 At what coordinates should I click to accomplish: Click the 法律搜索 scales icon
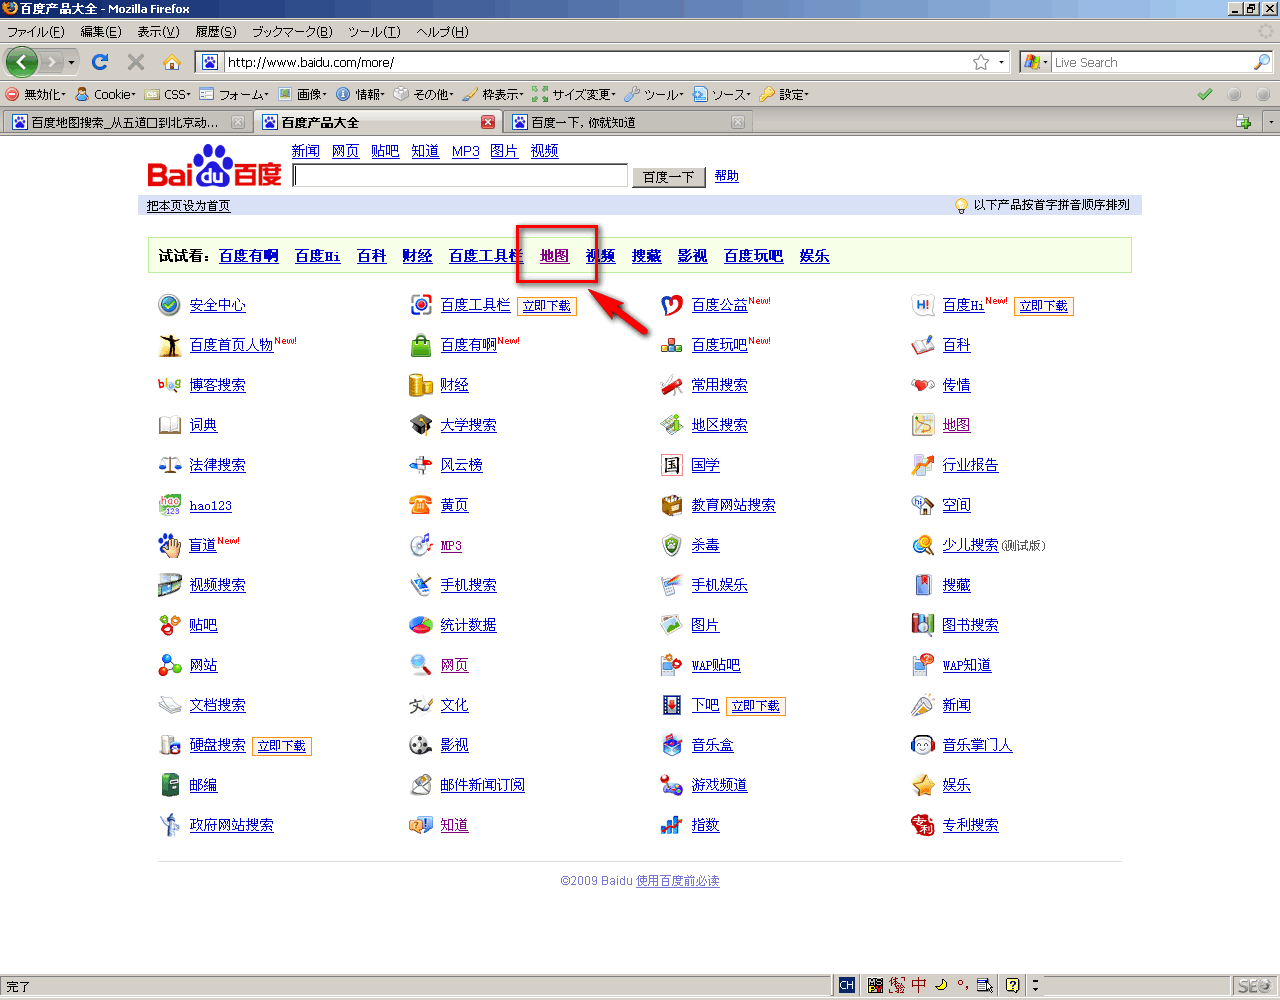[170, 465]
